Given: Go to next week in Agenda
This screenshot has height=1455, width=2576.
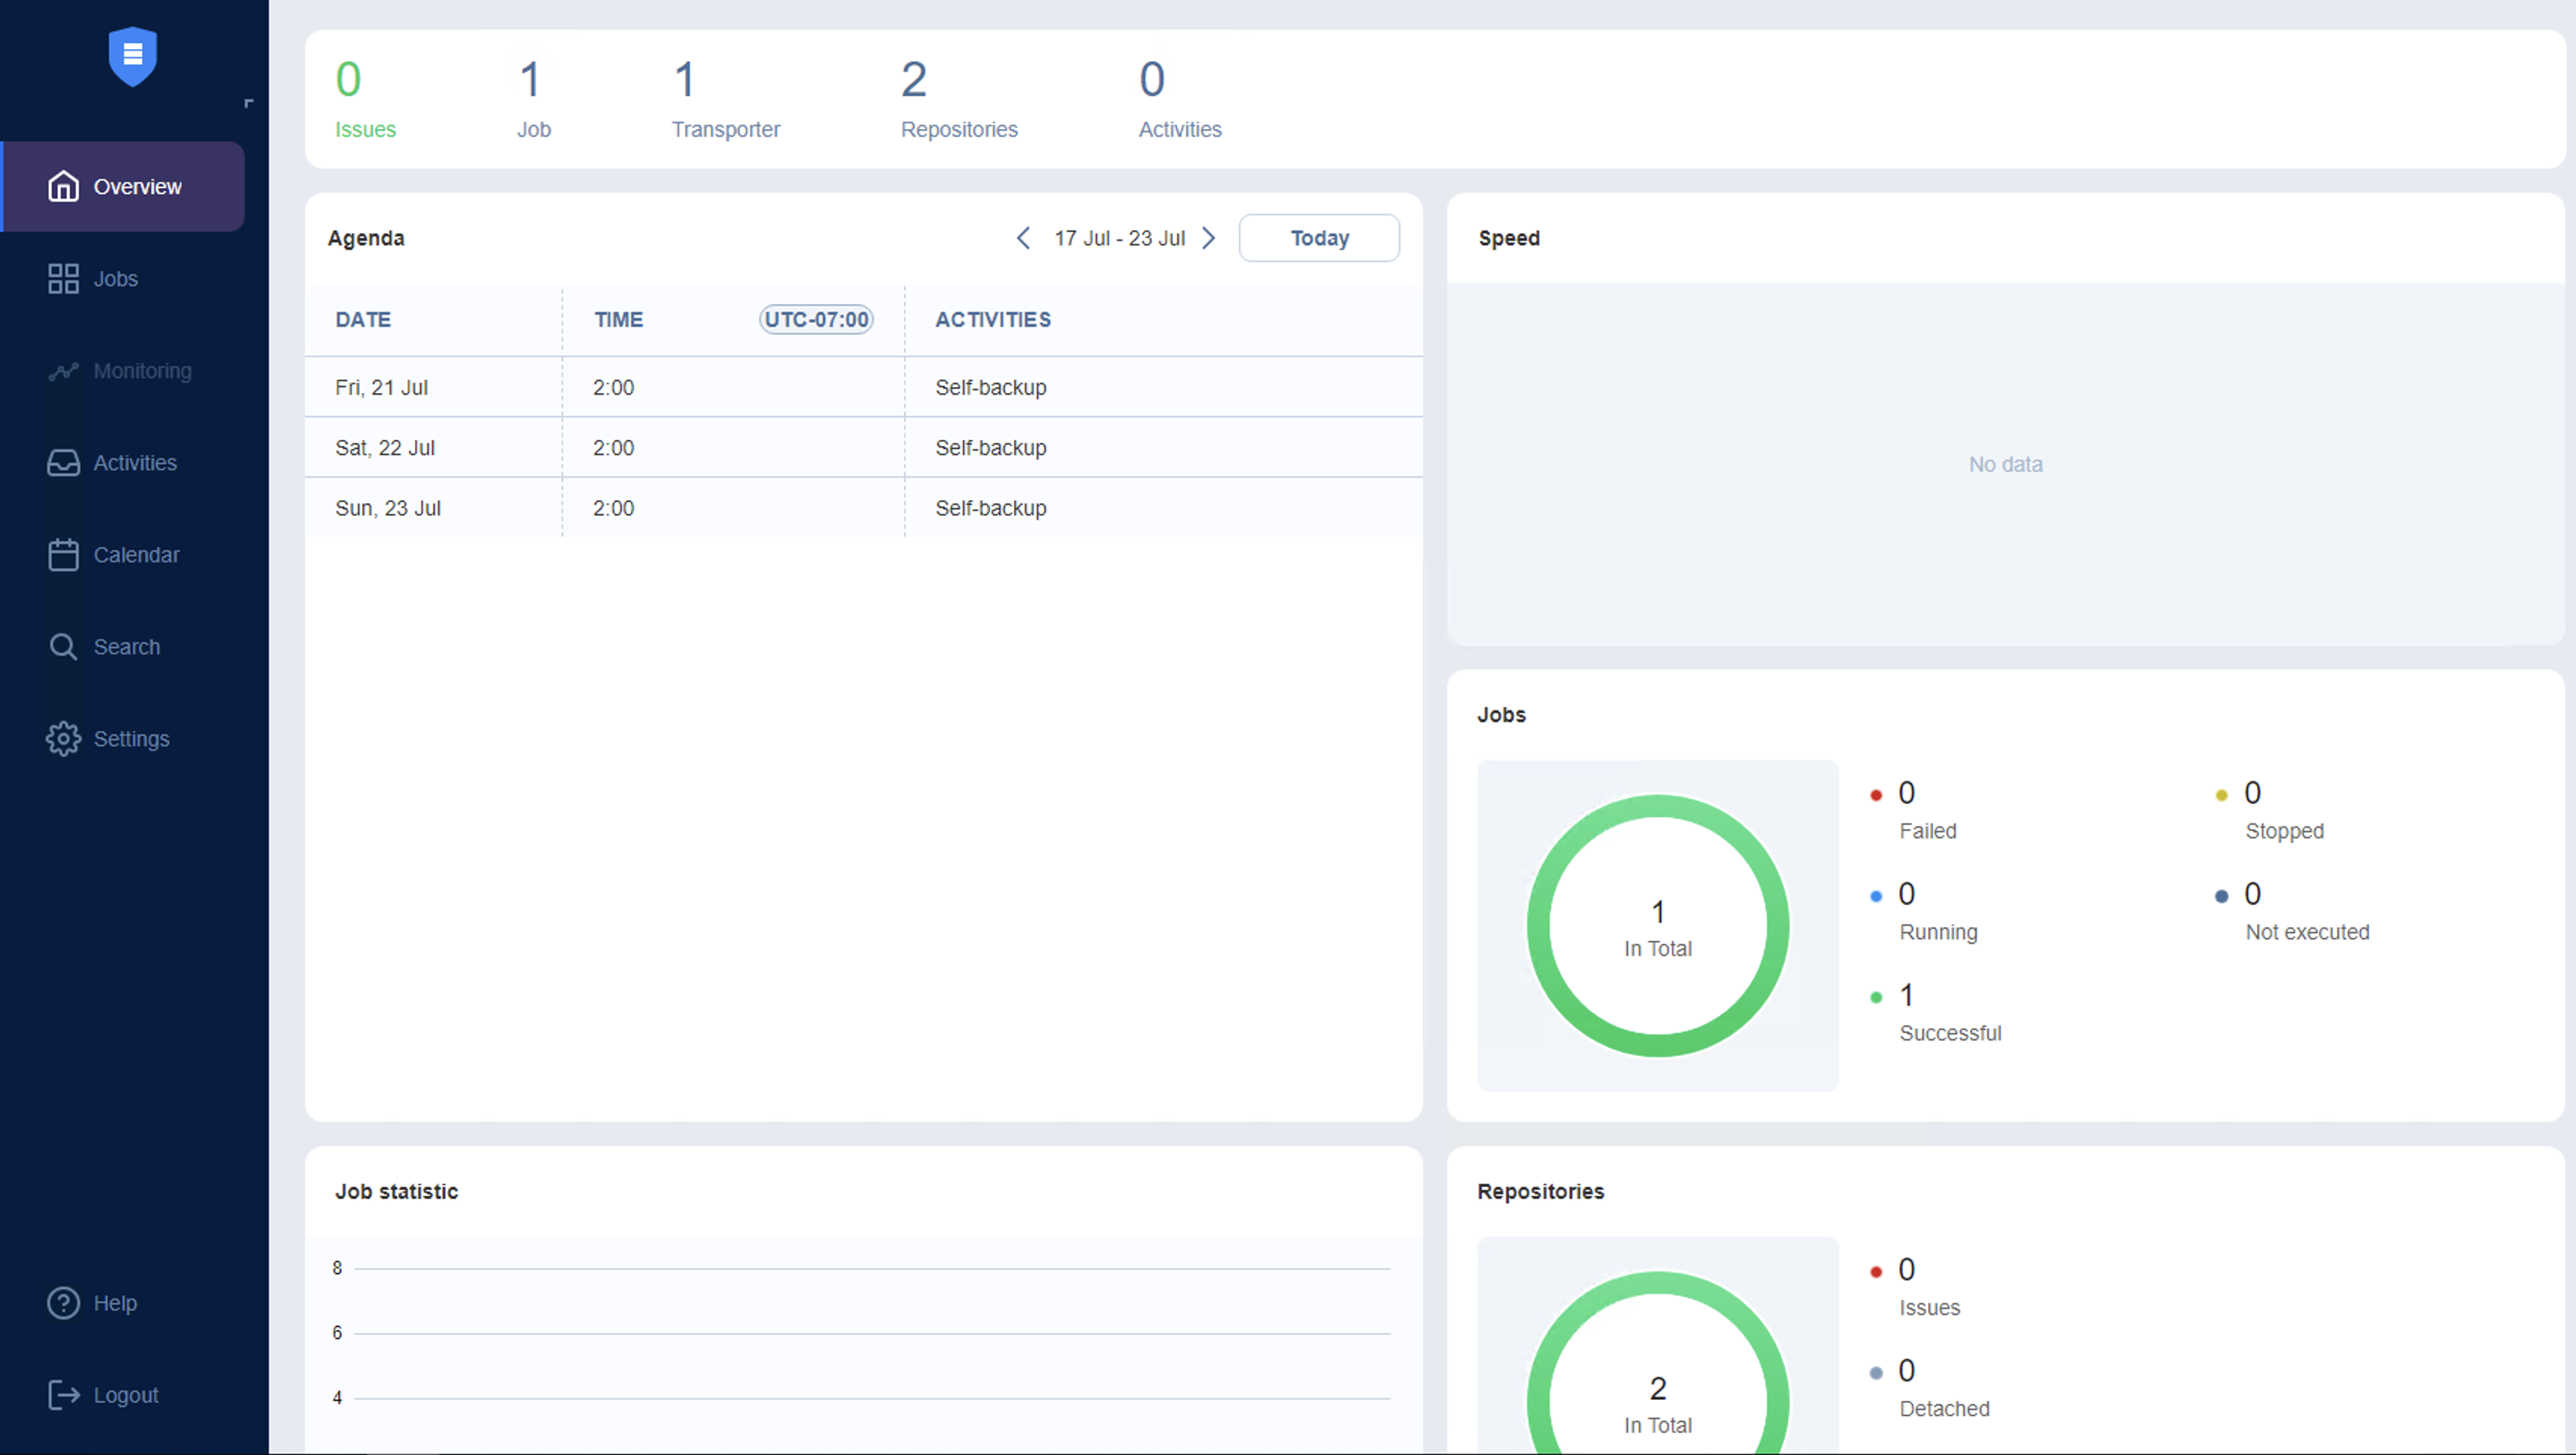Looking at the screenshot, I should (1209, 238).
